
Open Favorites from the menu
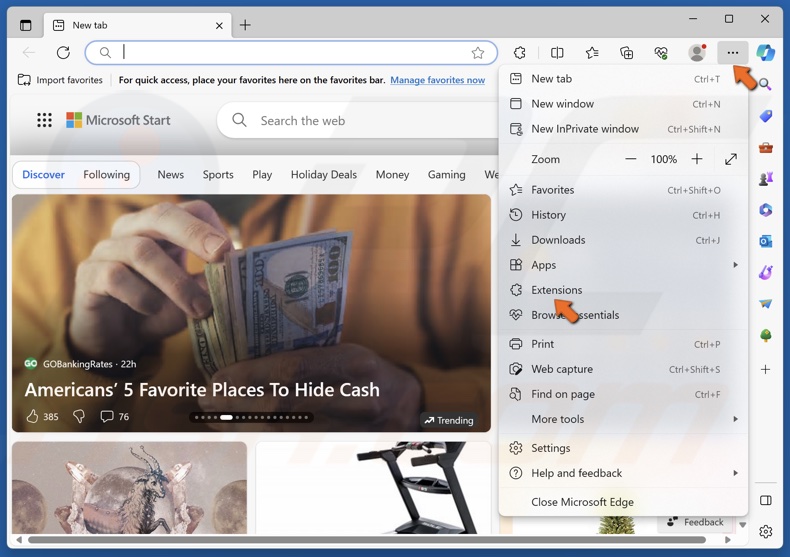coord(623,190)
